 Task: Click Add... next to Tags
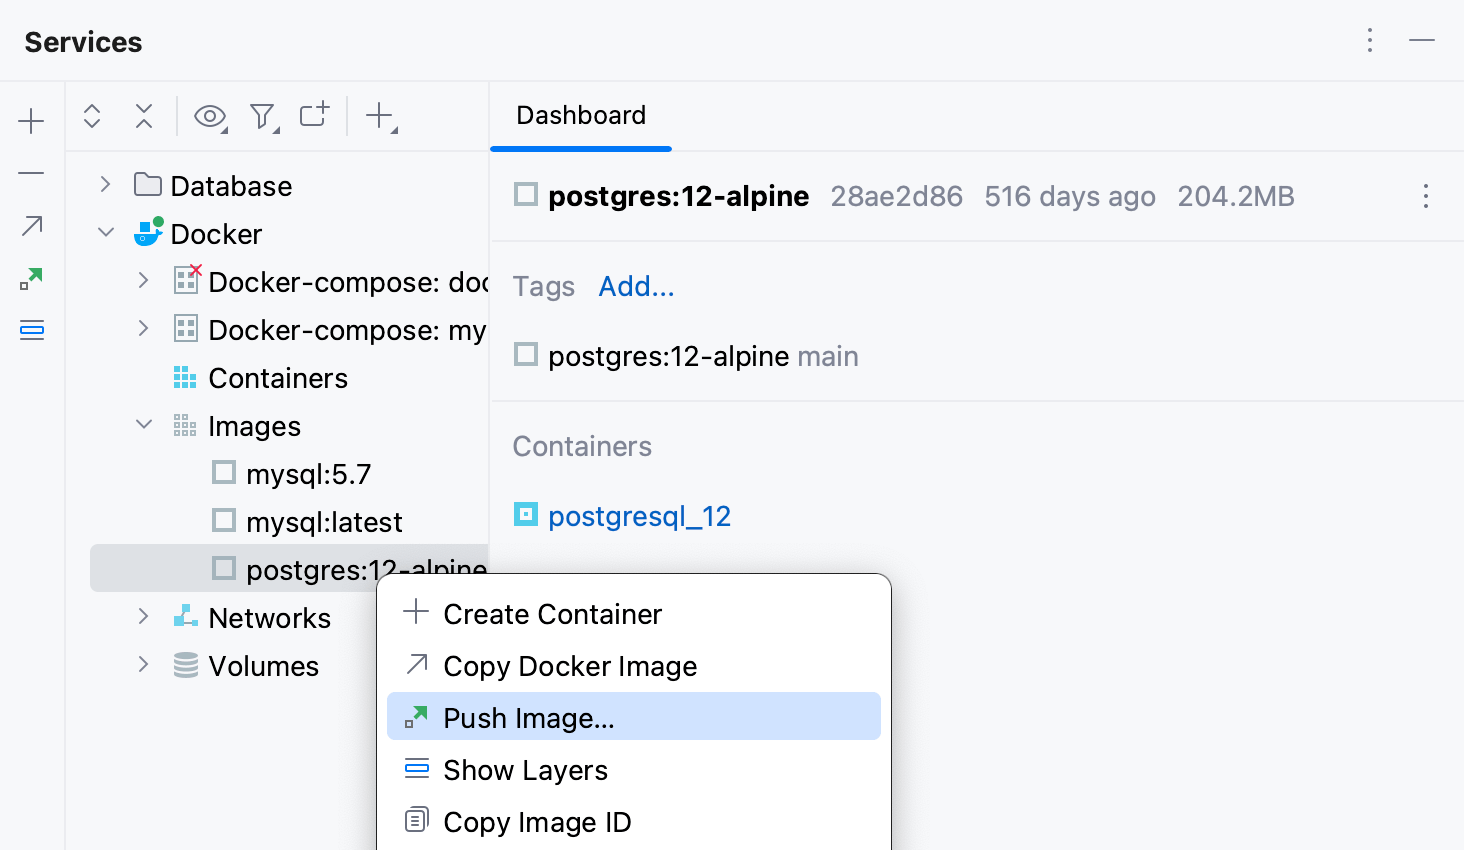(x=636, y=286)
